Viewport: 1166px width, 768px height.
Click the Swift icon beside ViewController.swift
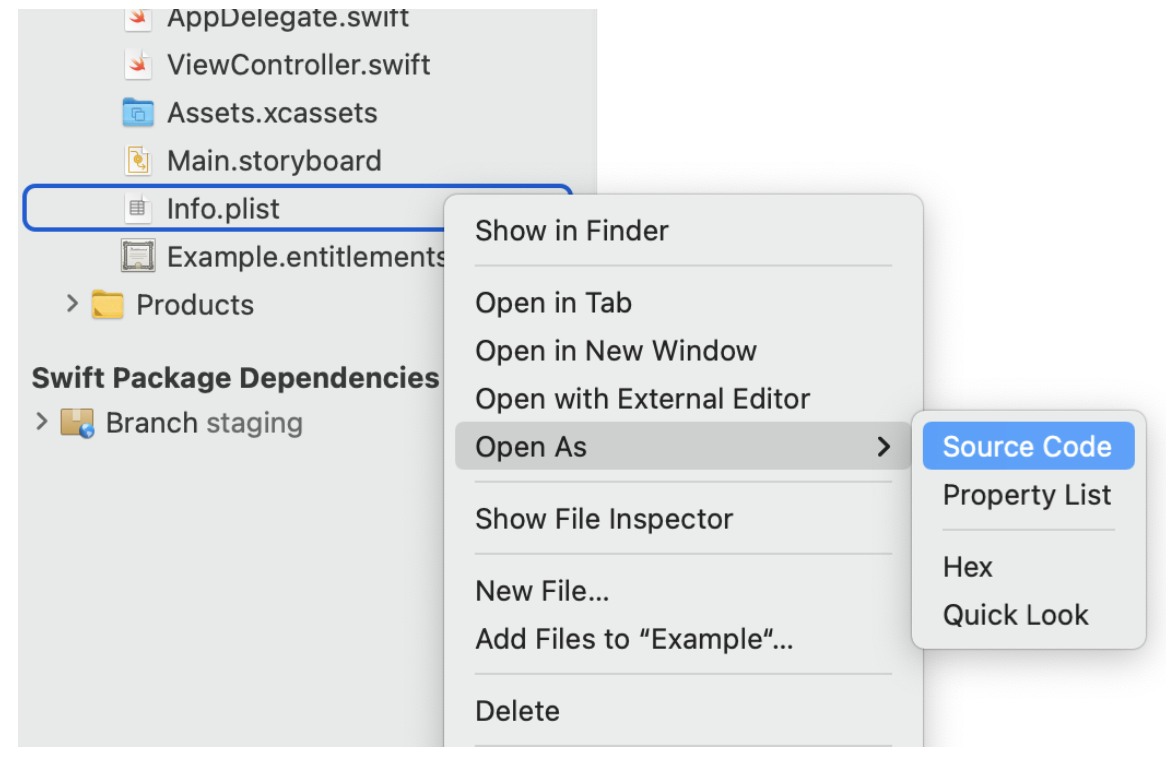138,65
